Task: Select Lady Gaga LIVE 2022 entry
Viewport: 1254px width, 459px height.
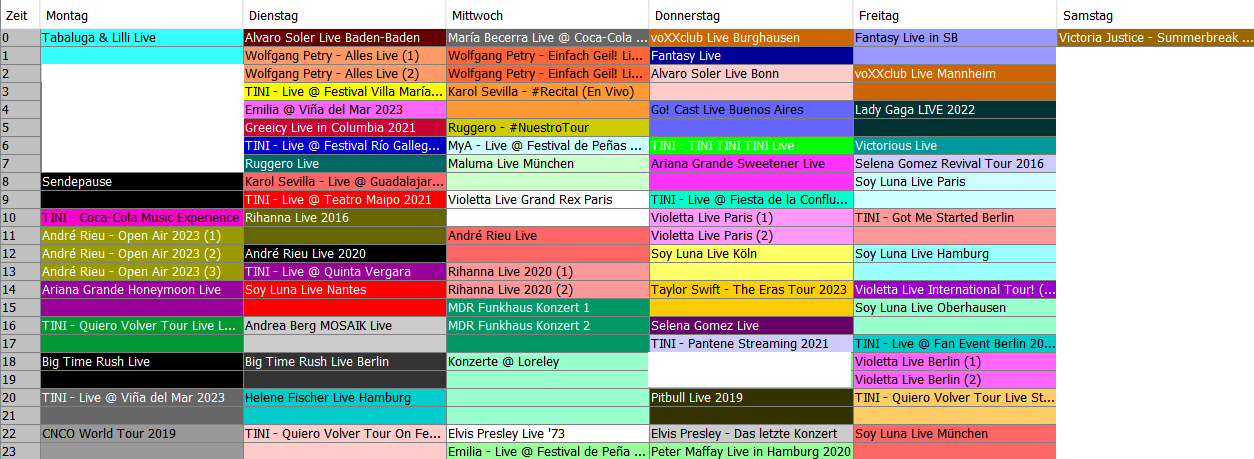Action: [954, 110]
